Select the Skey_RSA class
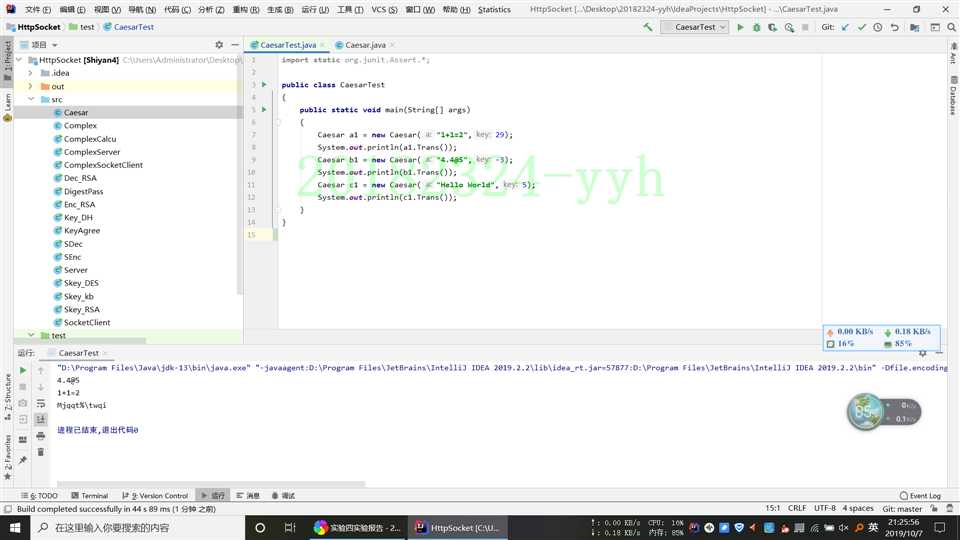This screenshot has width=960, height=540. (81, 309)
